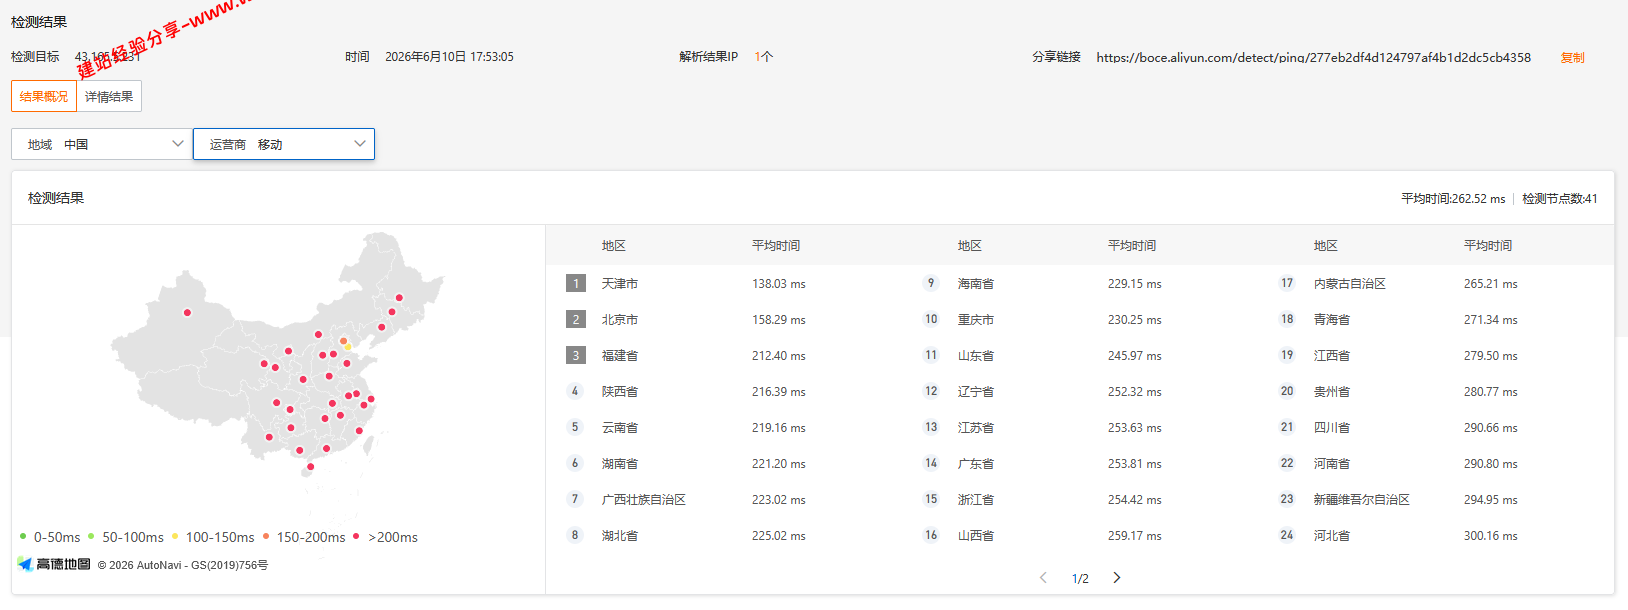
Task: Click the orange Beijing node marker on map
Action: click(343, 341)
